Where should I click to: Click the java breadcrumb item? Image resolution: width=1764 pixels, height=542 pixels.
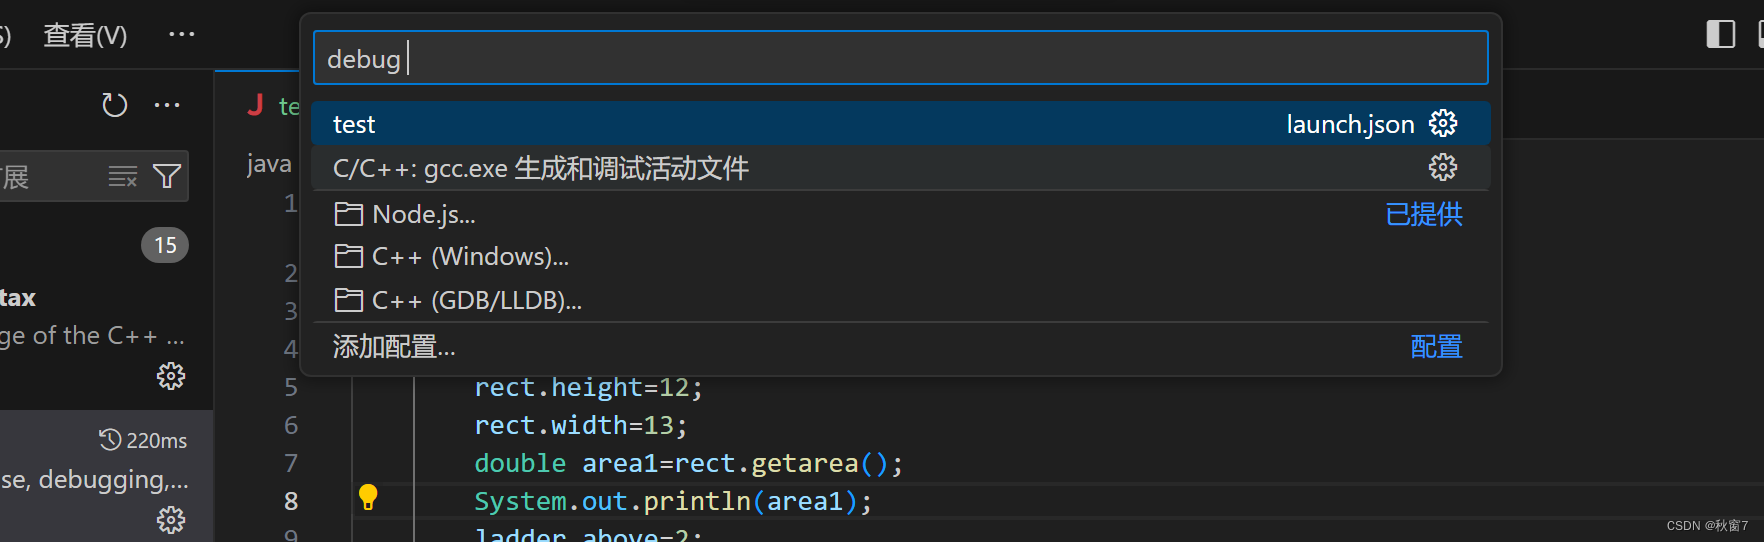pos(269,164)
